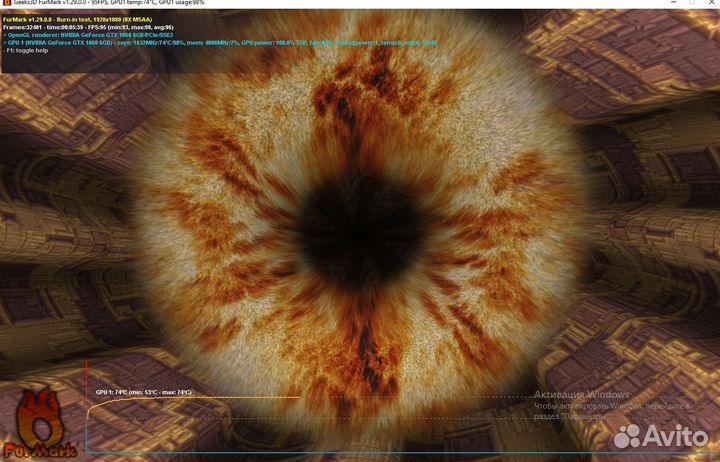The image size is (720, 462).
Task: Click the 'GPU 1' core and memory stats line
Action: [220, 43]
